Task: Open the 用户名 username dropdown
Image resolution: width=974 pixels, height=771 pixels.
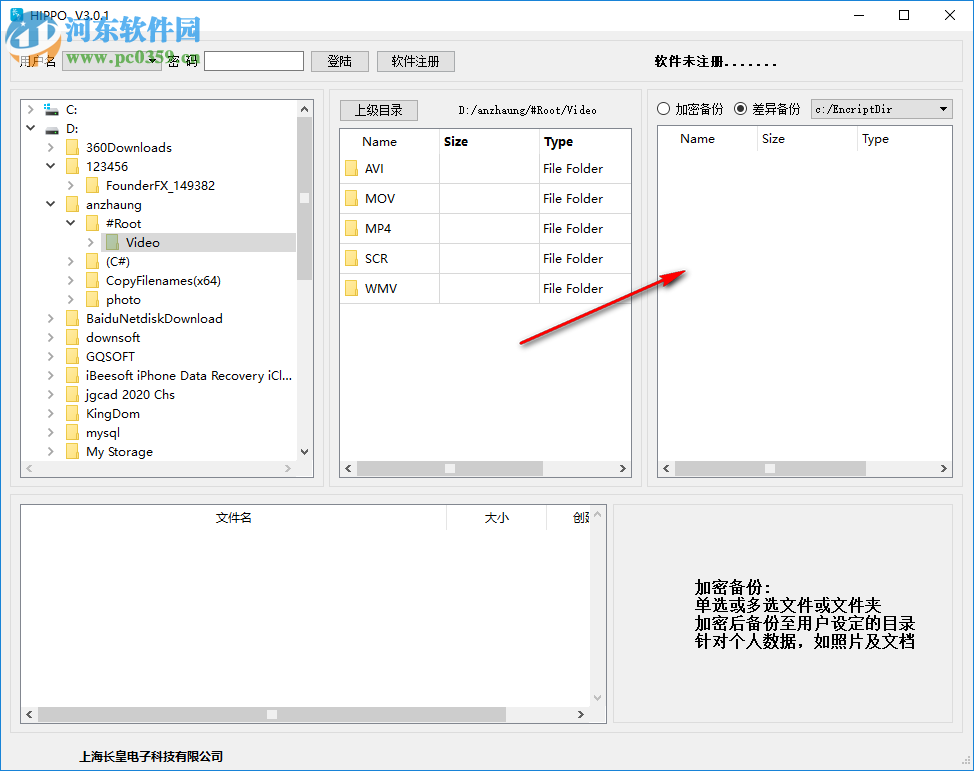Action: click(151, 60)
